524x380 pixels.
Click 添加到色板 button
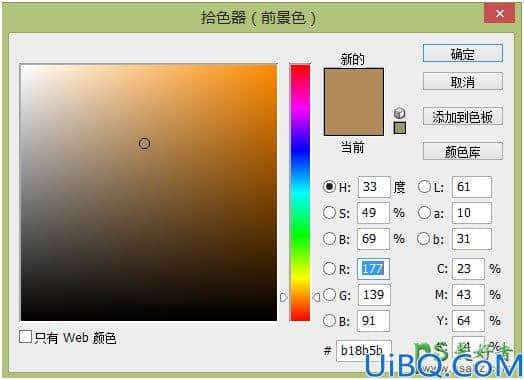(463, 117)
